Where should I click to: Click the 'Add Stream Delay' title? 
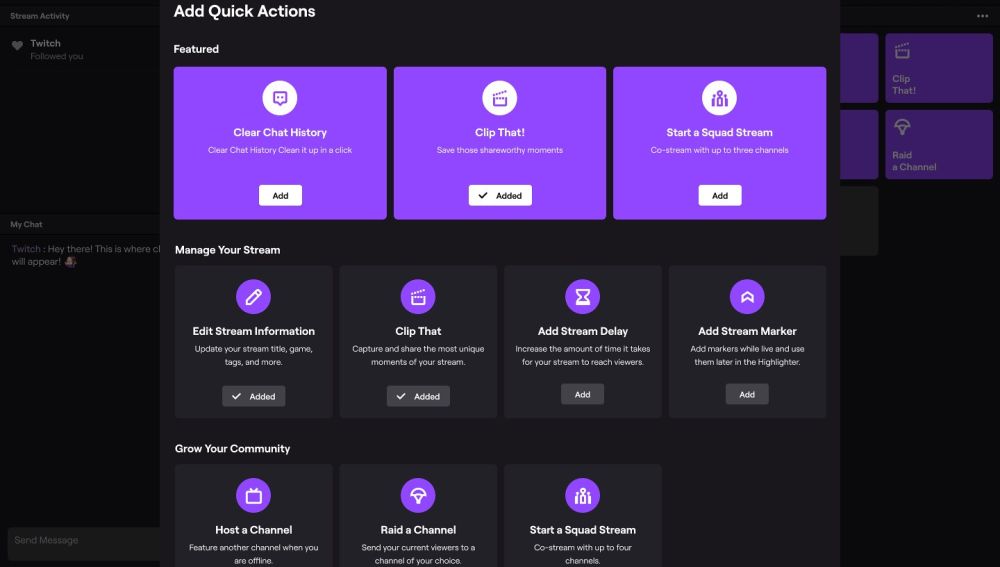(x=582, y=331)
